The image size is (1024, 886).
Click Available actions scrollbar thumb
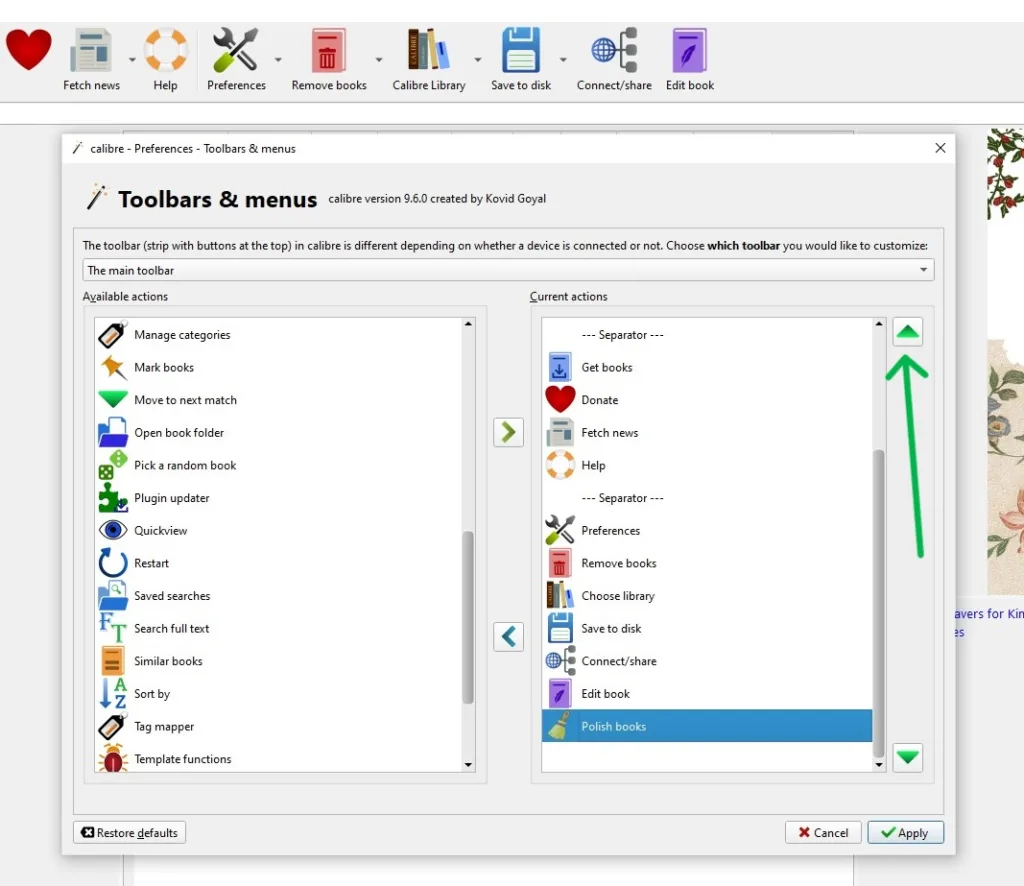tap(468, 618)
